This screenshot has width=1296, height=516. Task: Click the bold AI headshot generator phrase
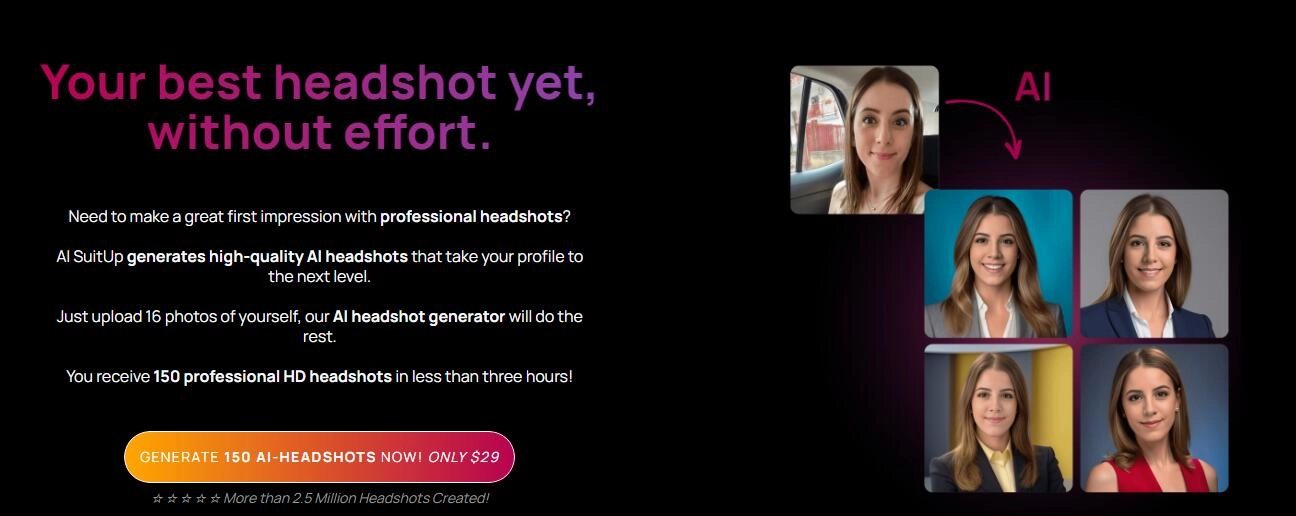pos(419,316)
